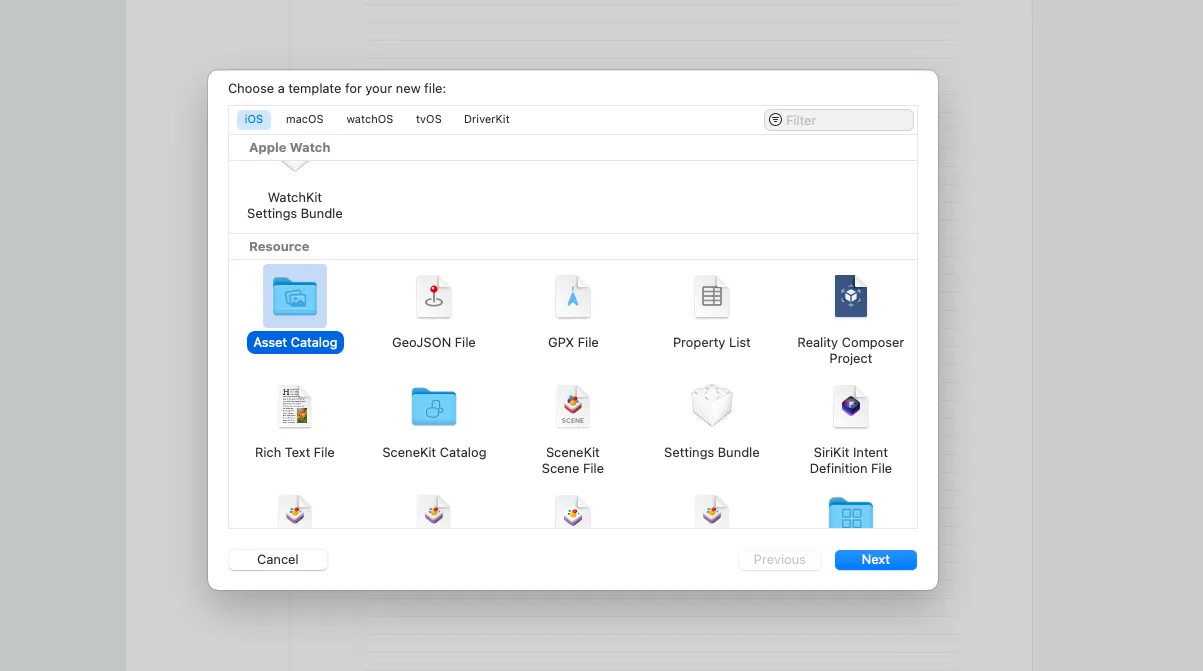The image size is (1203, 671).
Task: Click the filter icon in the search field
Action: [776, 120]
